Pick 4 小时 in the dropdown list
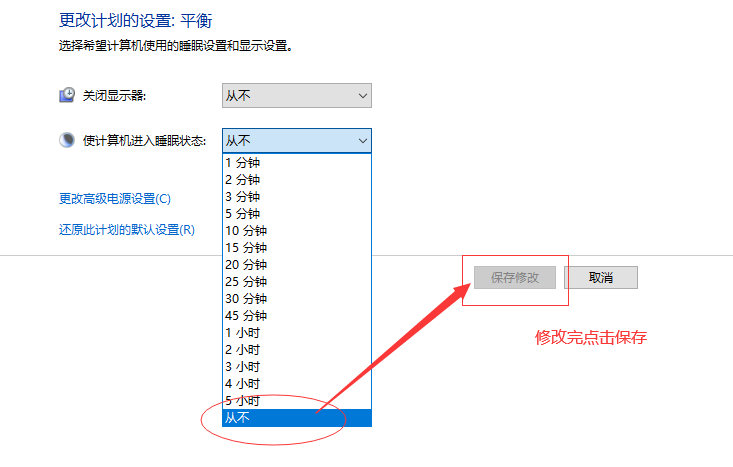733x467 pixels. (297, 384)
